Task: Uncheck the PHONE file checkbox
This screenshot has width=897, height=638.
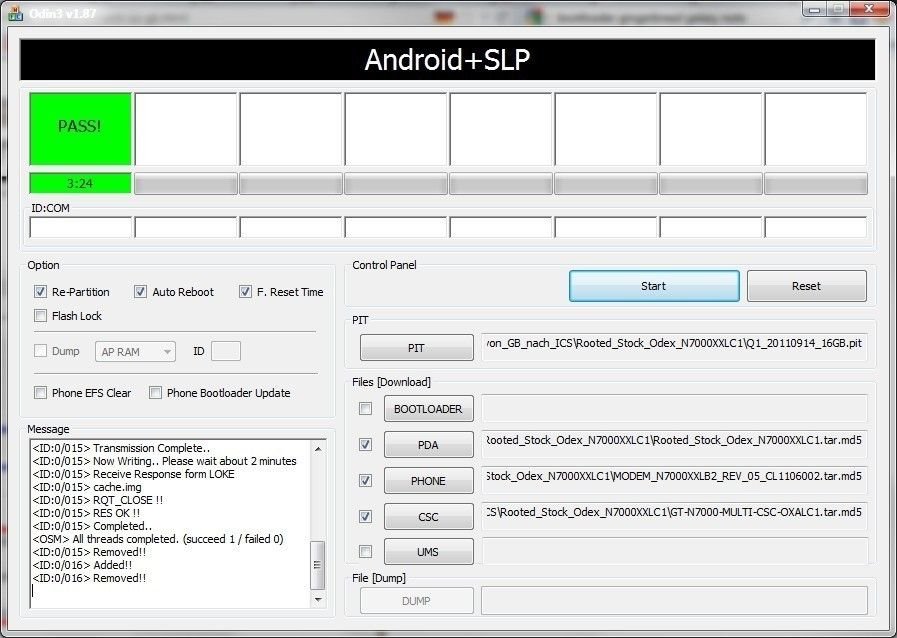Action: tap(365, 481)
